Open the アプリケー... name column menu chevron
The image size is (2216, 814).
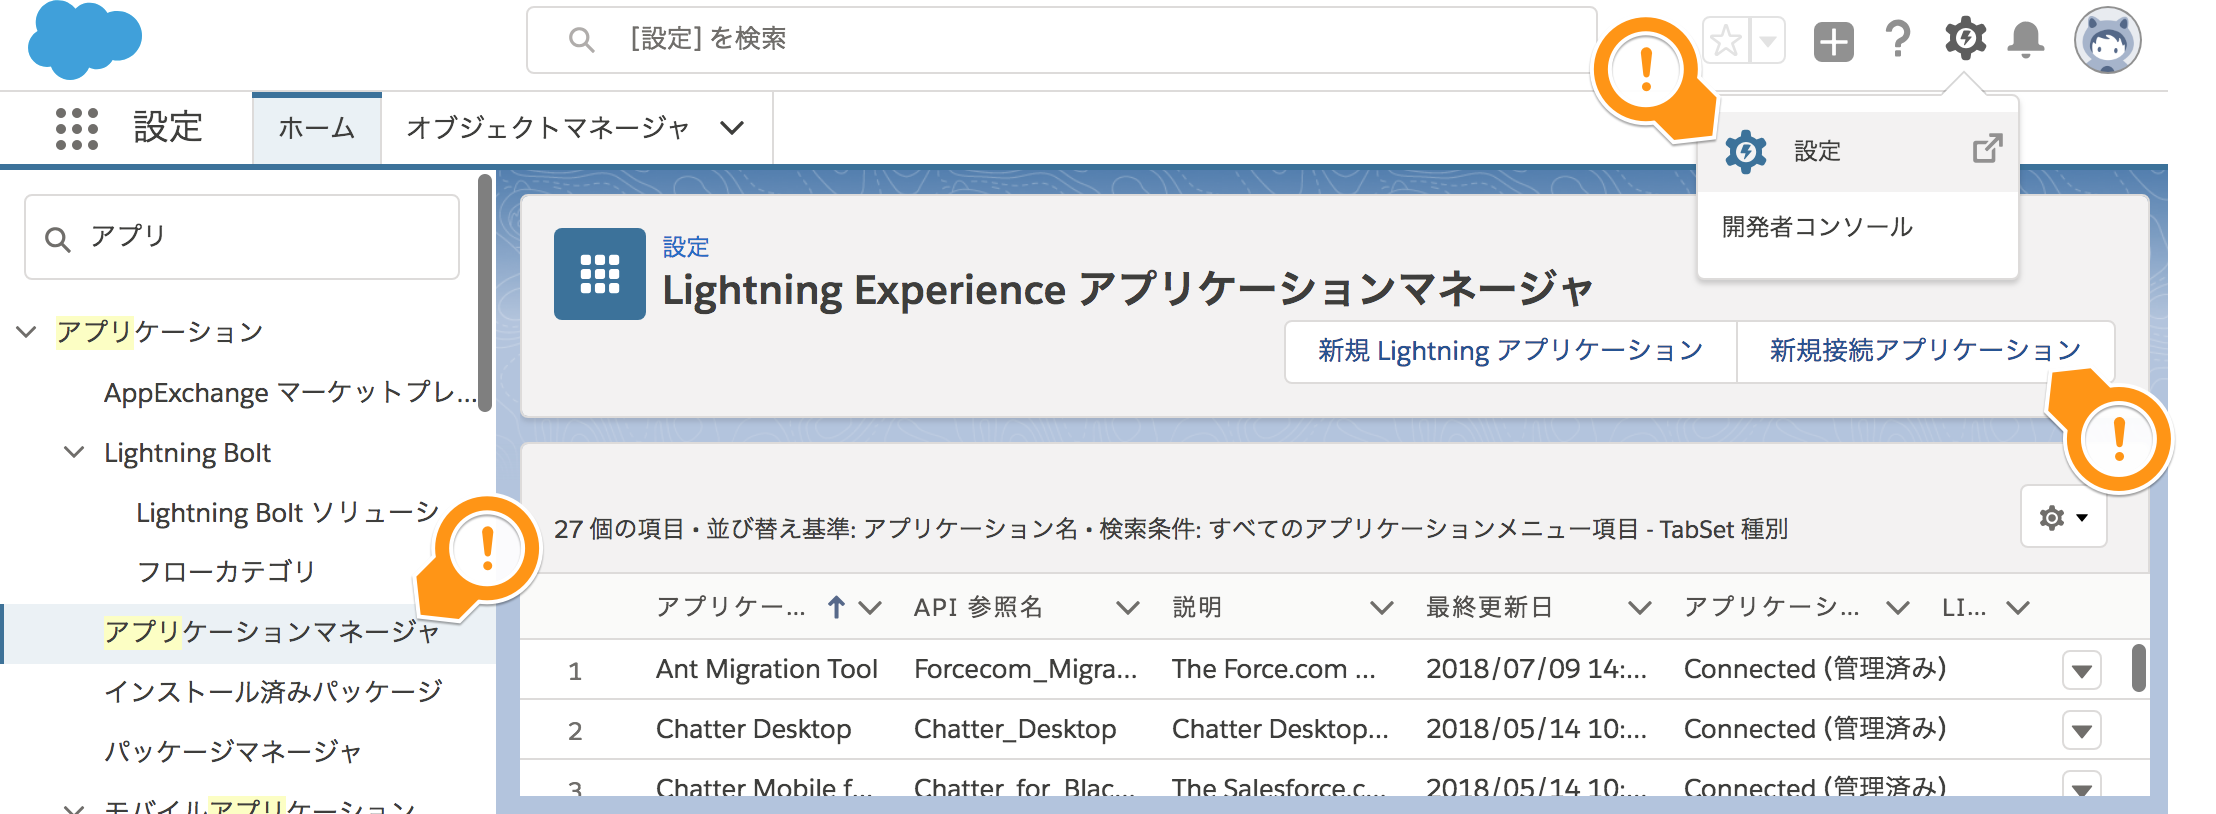pos(870,607)
